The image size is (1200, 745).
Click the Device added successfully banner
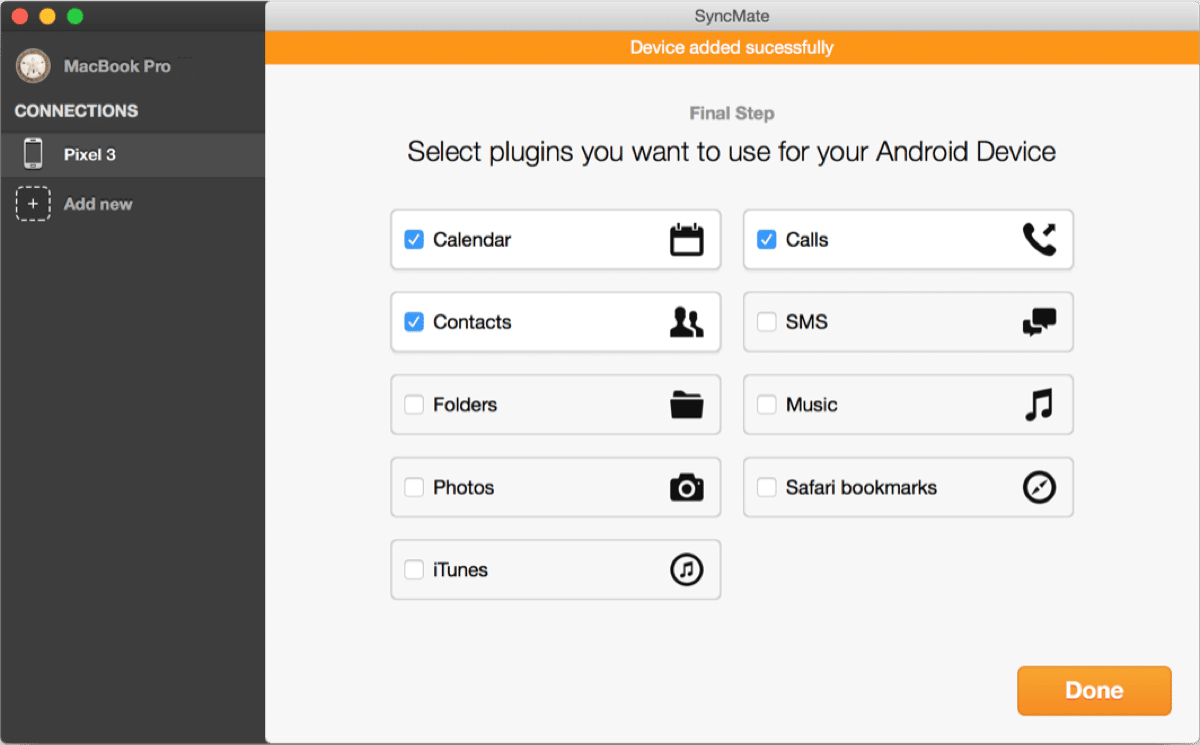click(732, 48)
